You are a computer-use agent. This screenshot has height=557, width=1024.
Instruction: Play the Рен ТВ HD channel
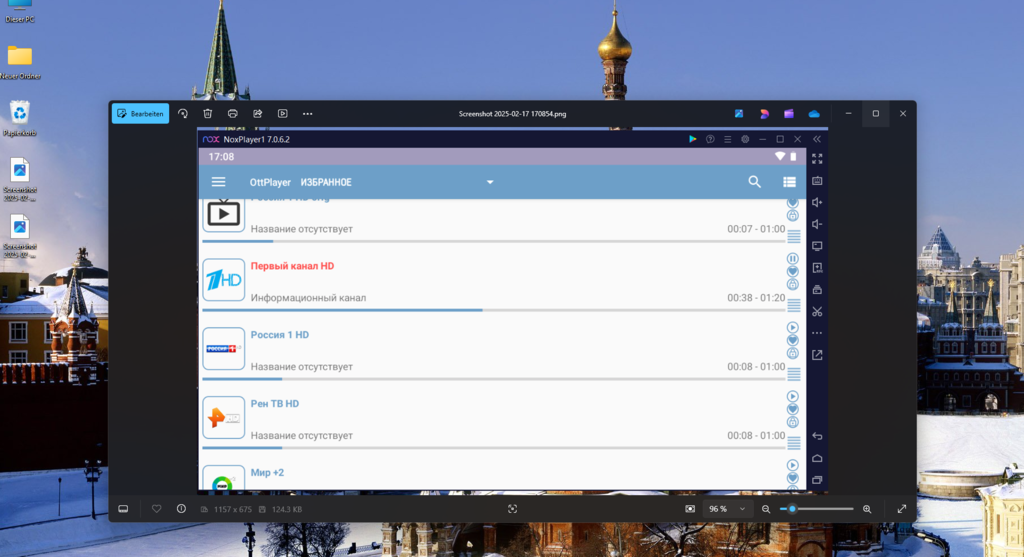coord(793,396)
